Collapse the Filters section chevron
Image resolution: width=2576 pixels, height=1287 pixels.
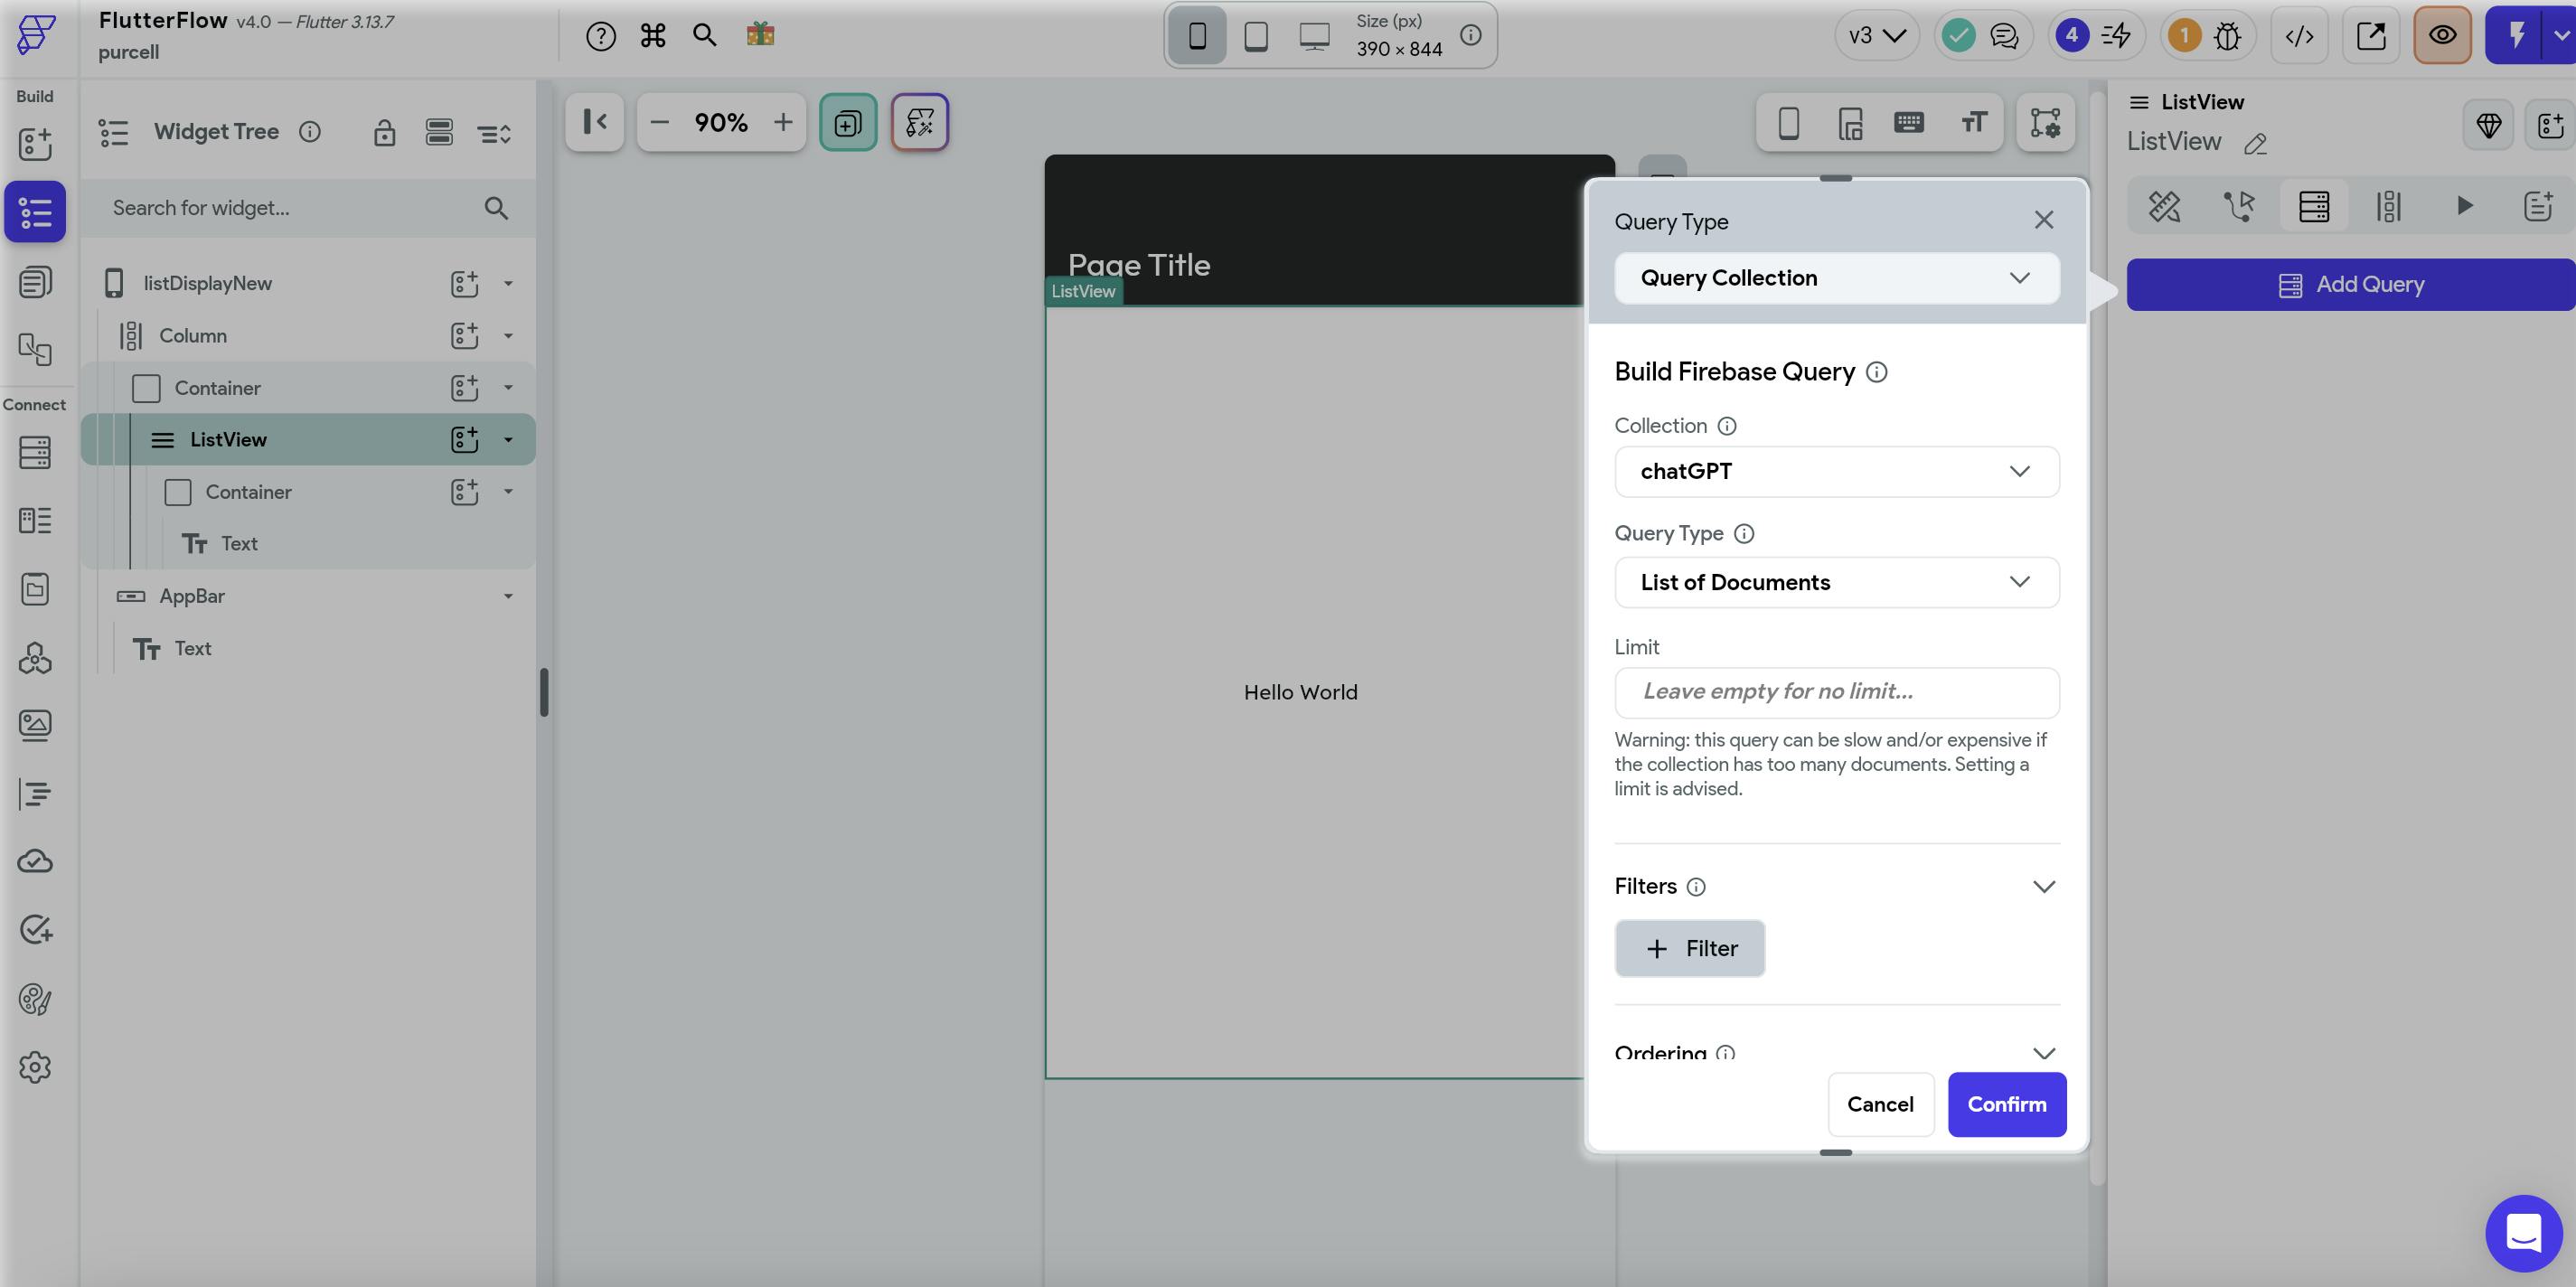click(2043, 886)
